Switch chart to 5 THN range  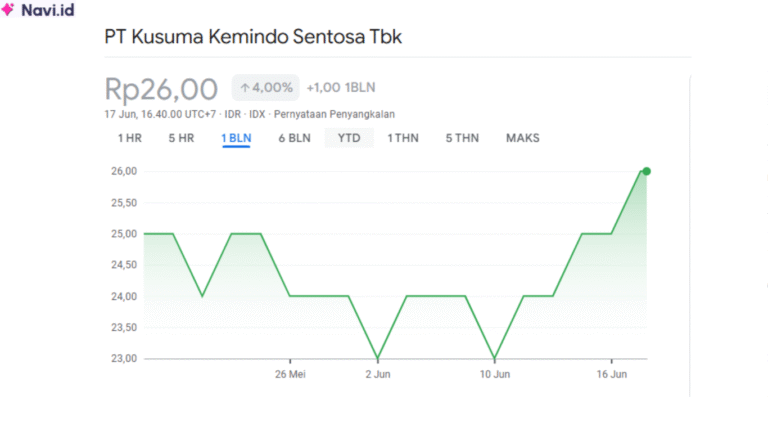462,138
